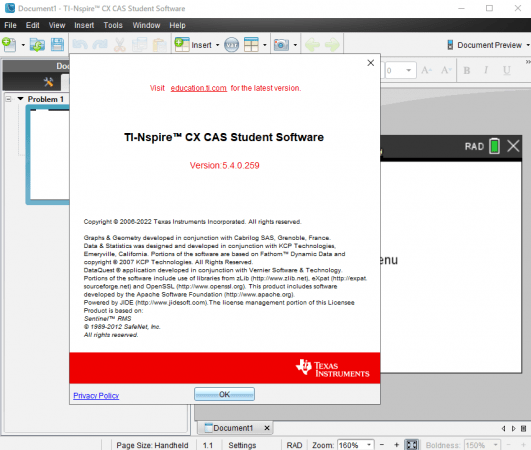Open the Edit menu
This screenshot has width=531, height=450.
[33, 25]
